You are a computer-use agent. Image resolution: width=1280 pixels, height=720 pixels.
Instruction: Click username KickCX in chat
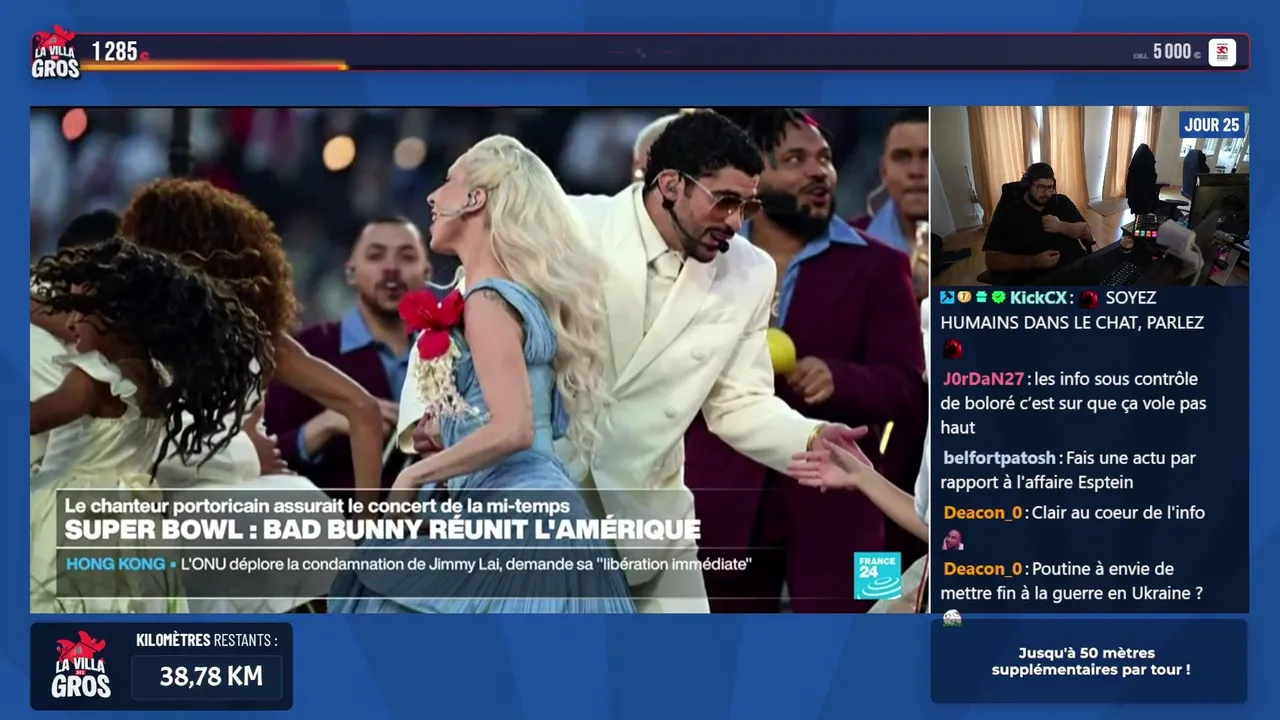click(x=1037, y=298)
